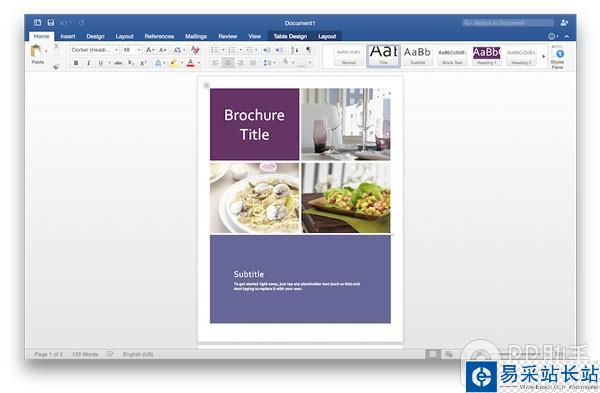600x393 pixels.
Task: Increase font size with grow font icon
Action: 150,50
